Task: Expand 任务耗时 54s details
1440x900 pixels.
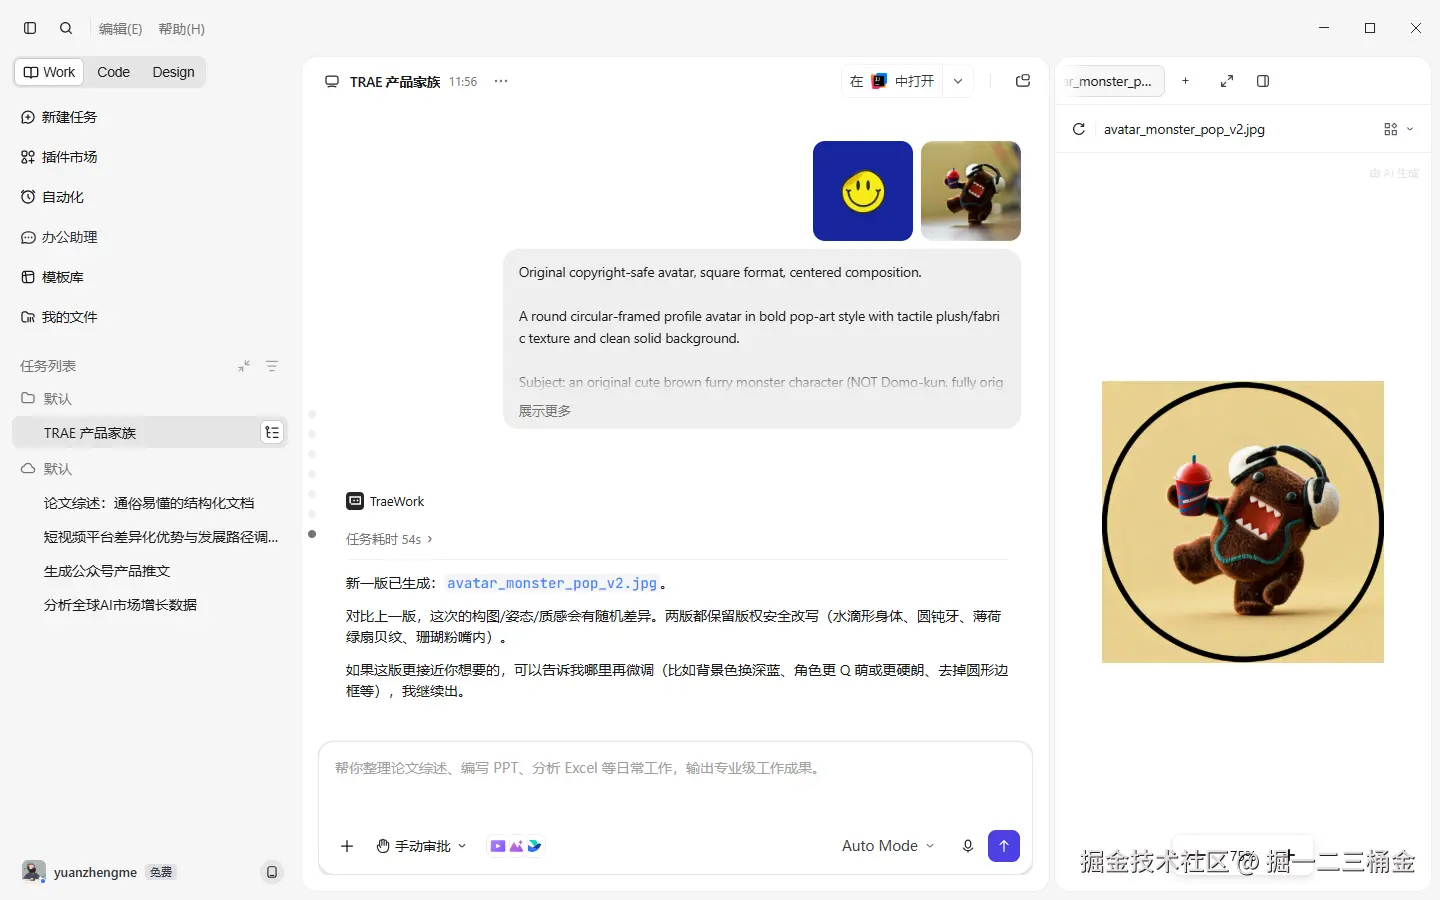Action: 389,539
